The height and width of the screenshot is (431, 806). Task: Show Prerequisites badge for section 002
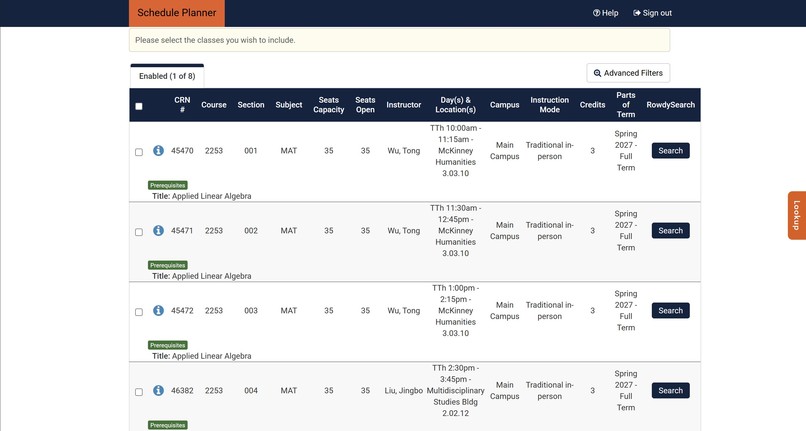(x=168, y=265)
